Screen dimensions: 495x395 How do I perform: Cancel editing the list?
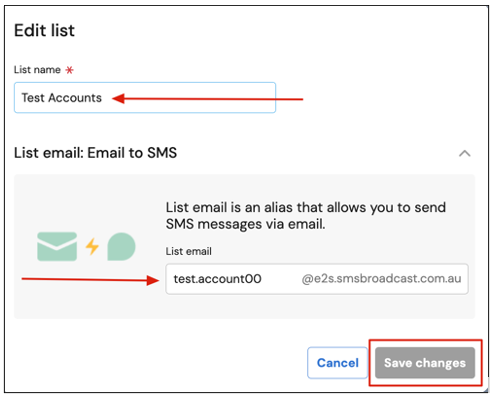[x=337, y=363]
